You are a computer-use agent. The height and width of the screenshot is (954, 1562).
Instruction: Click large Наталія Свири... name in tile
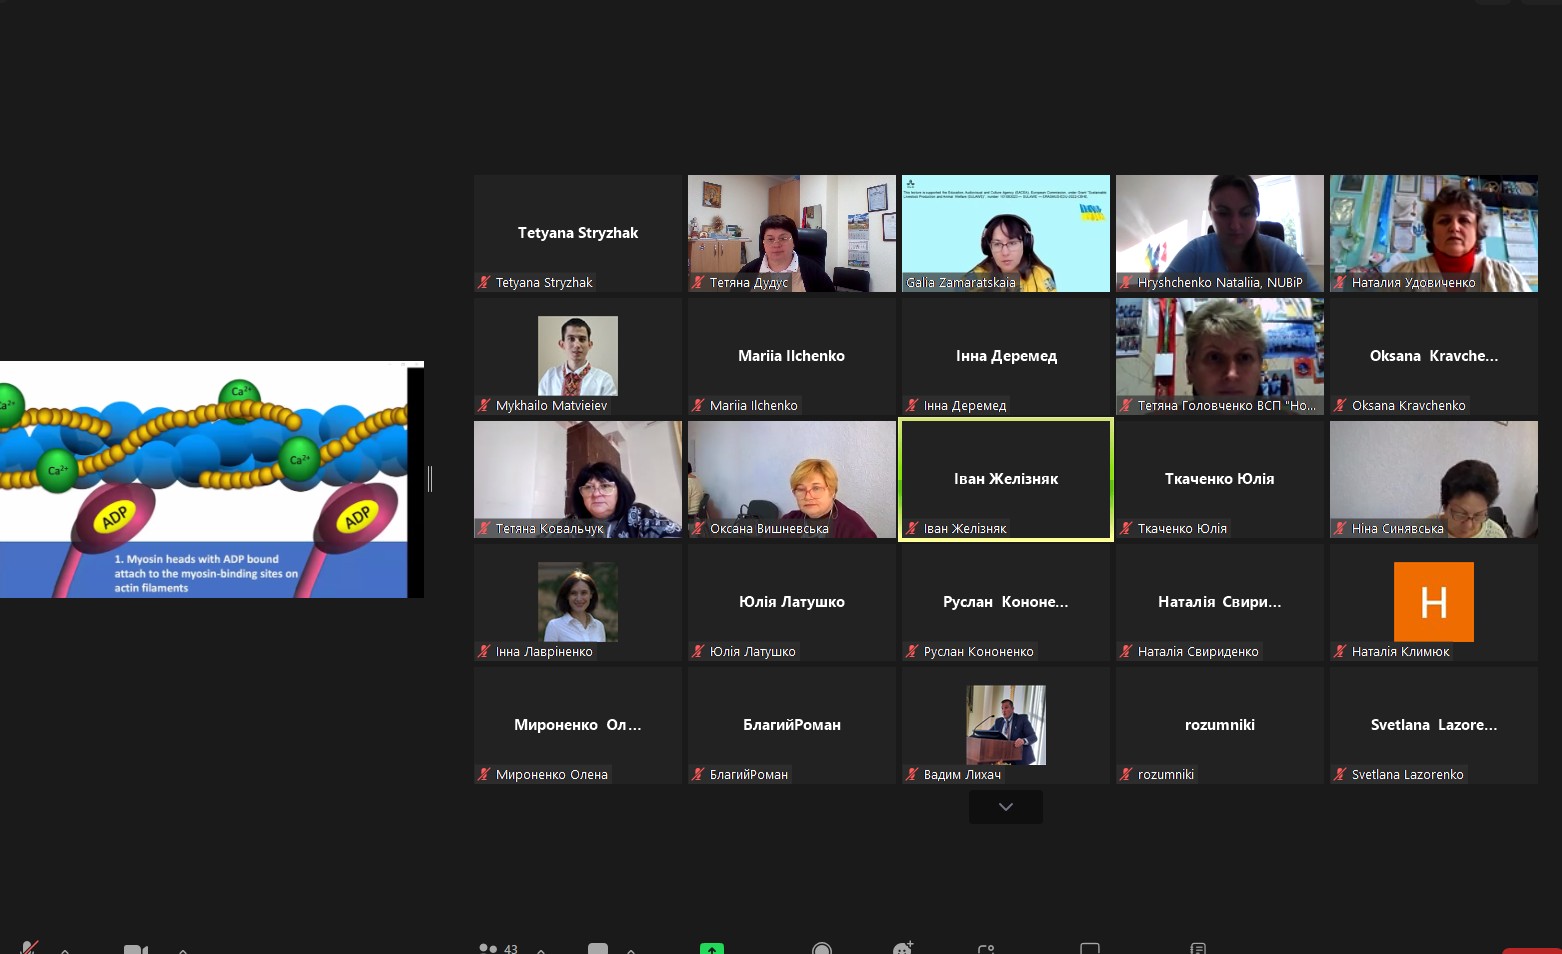point(1220,602)
